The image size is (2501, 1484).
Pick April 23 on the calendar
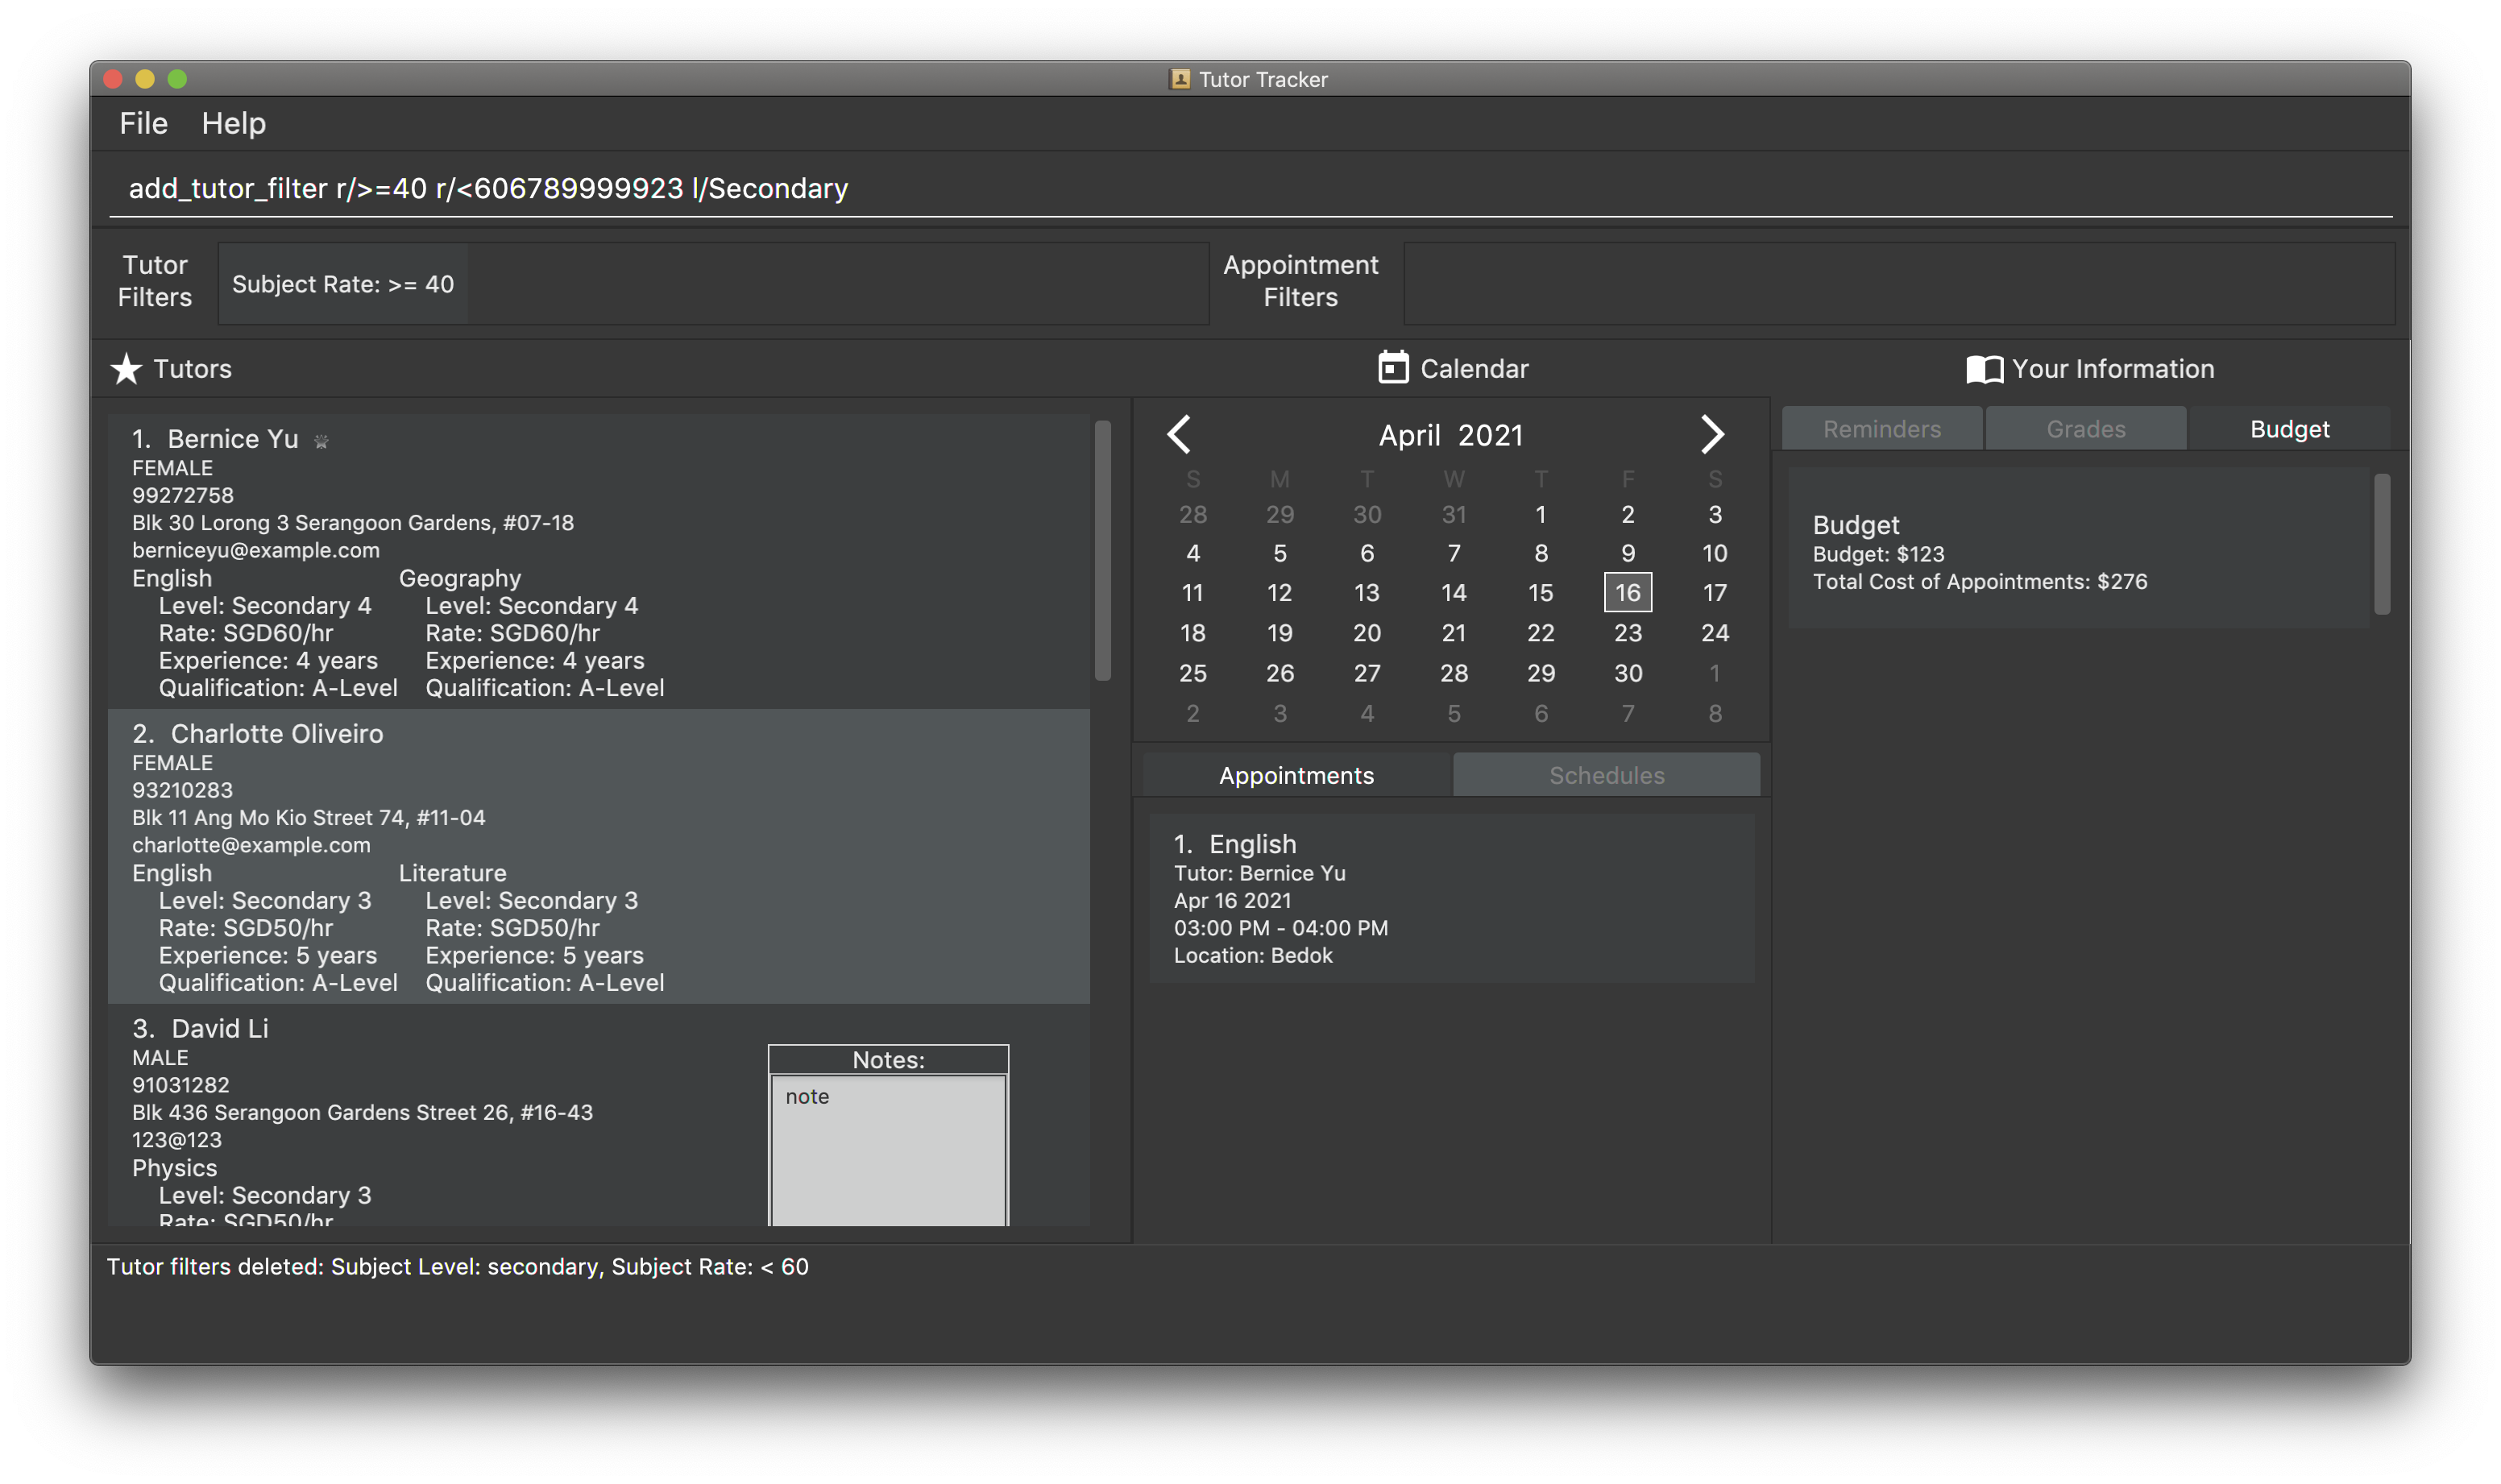pyautogui.click(x=1627, y=632)
